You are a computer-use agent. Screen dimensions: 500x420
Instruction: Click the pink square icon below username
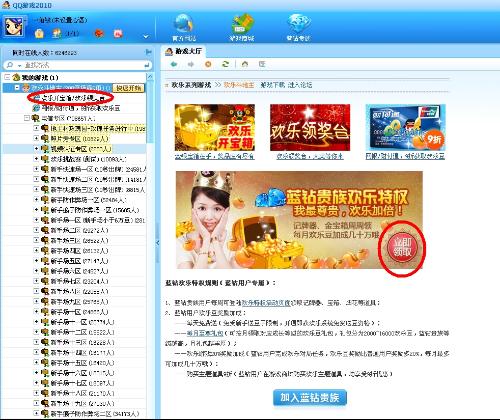(118, 33)
